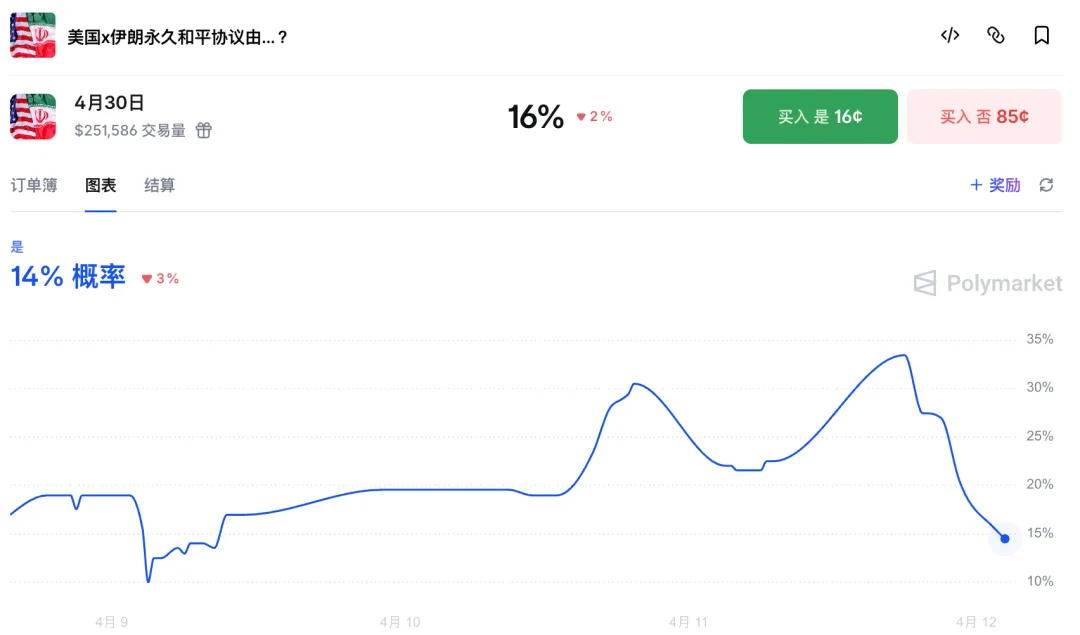Click the 16% price display
The height and width of the screenshot is (635, 1080).
(536, 117)
